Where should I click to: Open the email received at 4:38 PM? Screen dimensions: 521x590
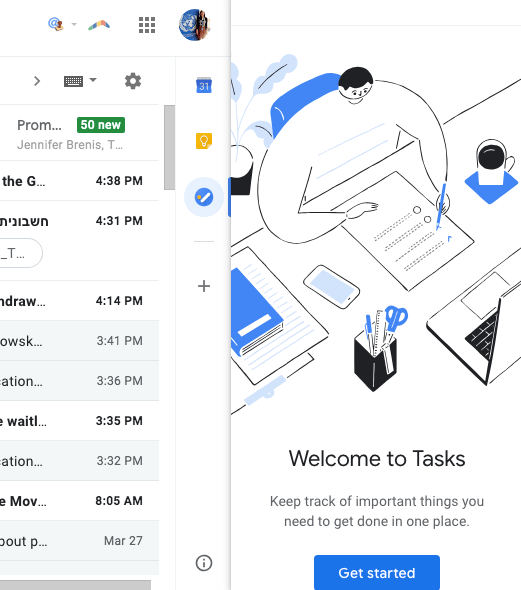pos(79,181)
